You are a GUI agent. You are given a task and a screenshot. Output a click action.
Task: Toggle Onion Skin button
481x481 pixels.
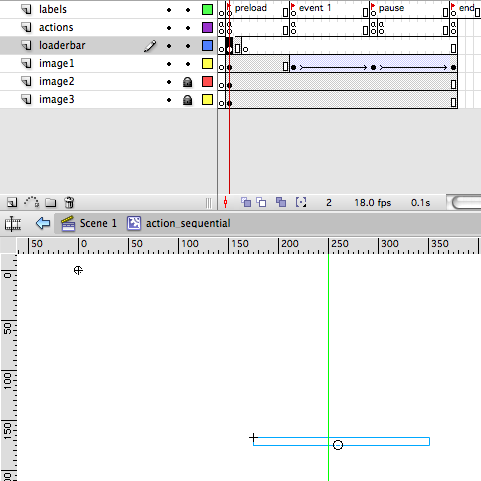click(x=246, y=202)
